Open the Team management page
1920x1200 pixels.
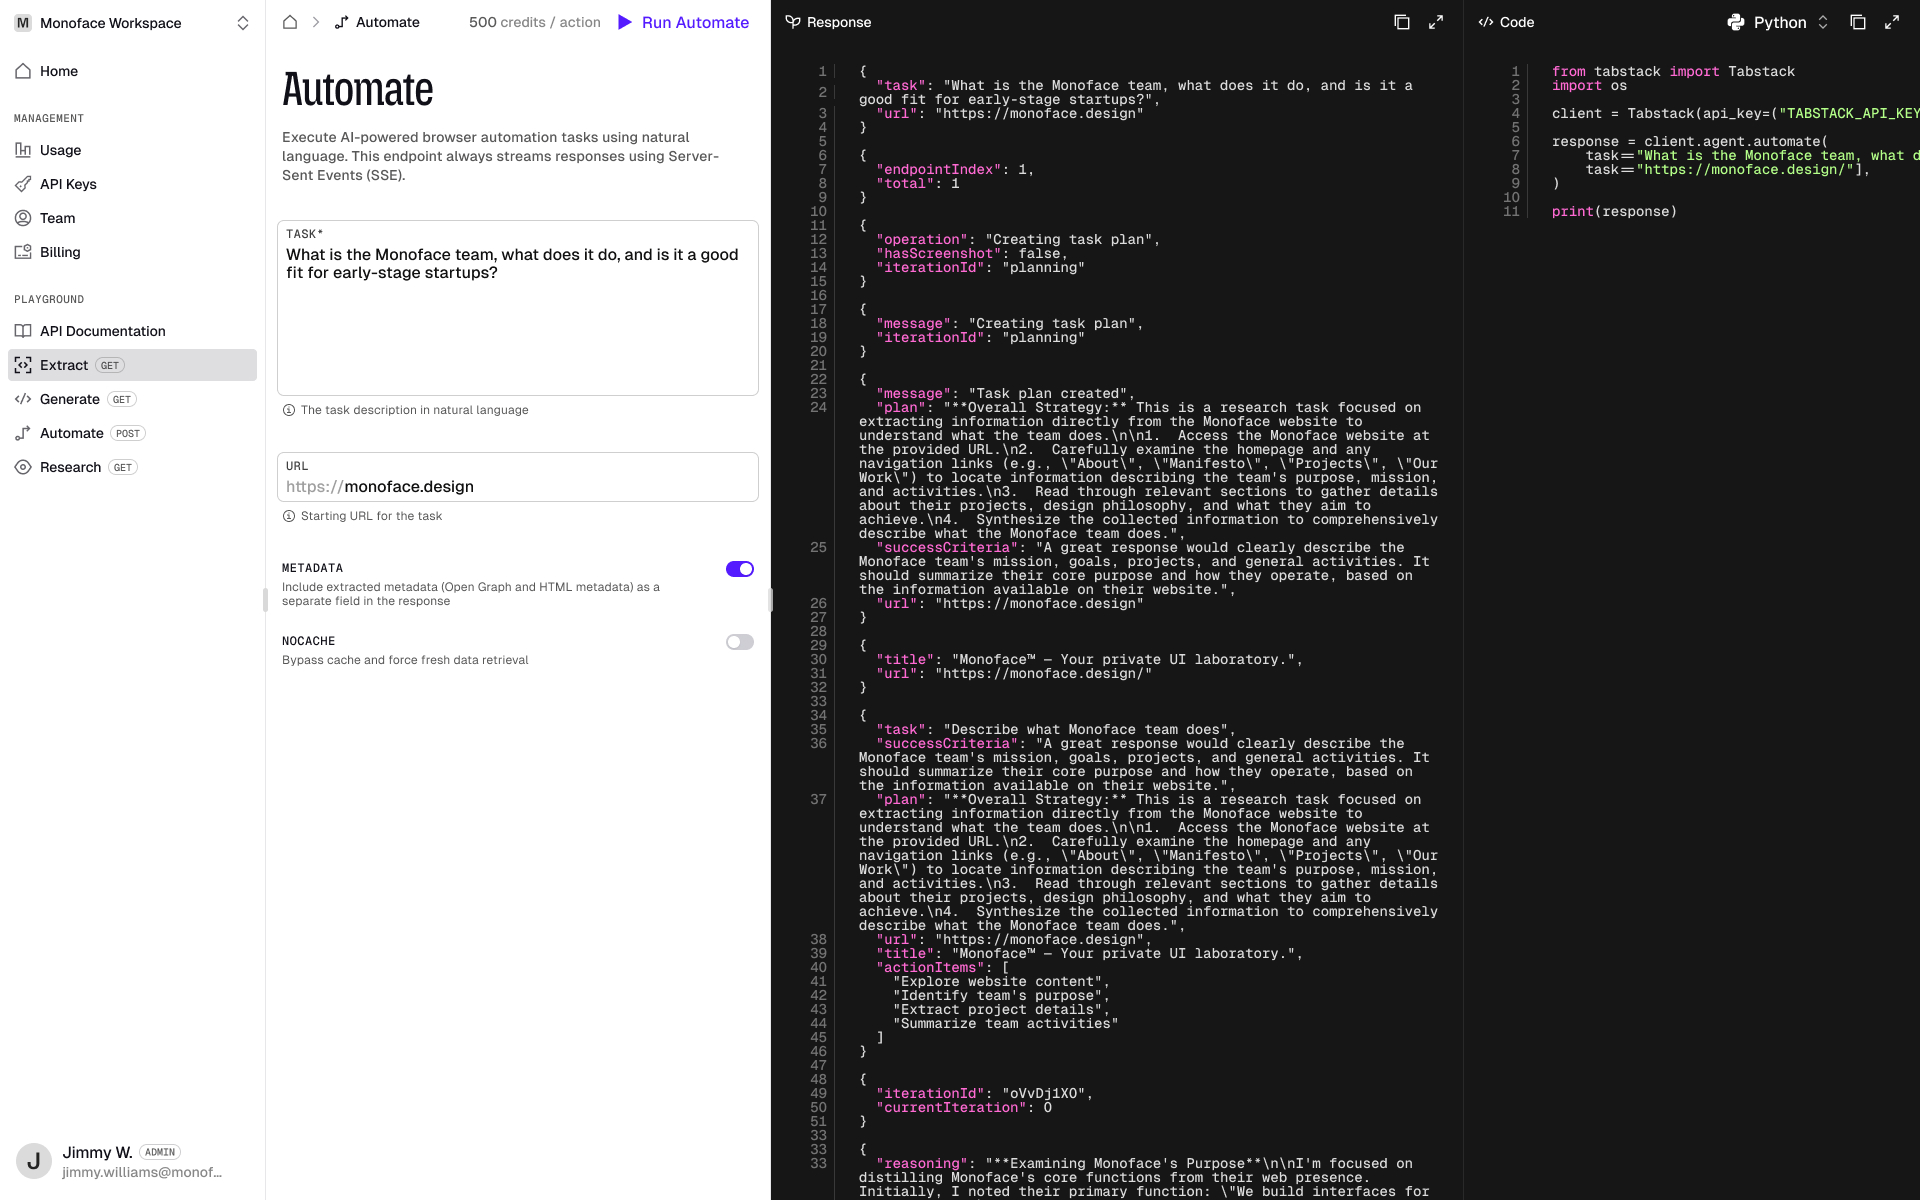tap(57, 218)
